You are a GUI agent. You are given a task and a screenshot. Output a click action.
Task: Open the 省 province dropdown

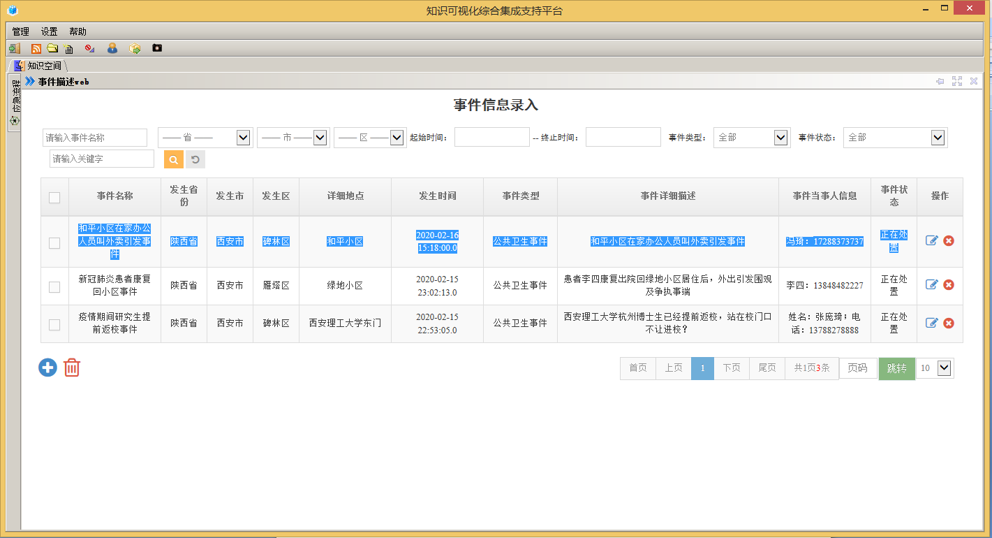tap(205, 137)
